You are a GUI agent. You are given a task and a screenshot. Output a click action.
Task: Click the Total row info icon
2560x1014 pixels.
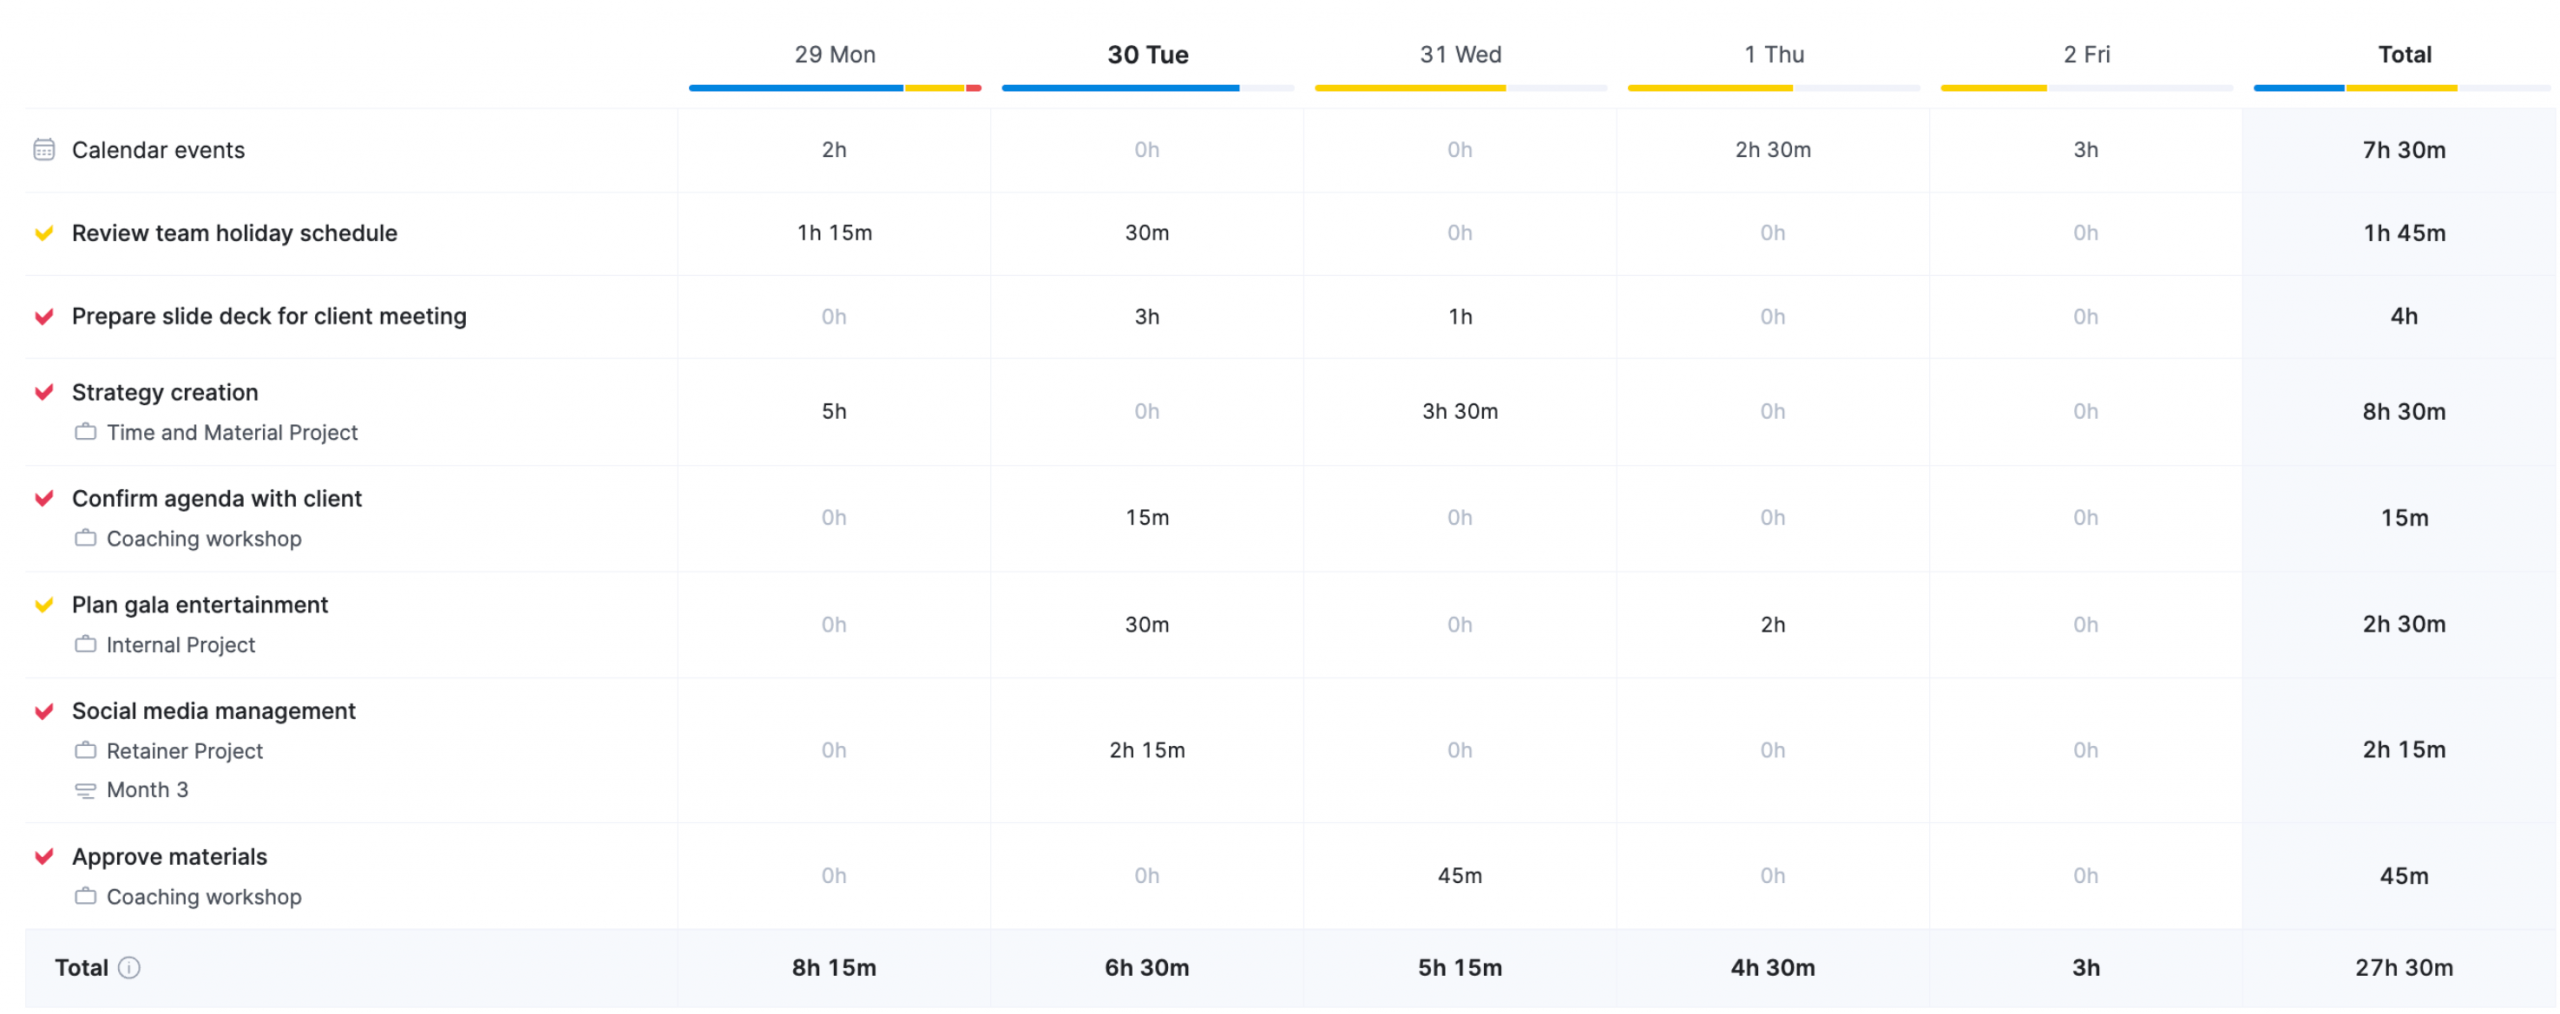pos(129,967)
